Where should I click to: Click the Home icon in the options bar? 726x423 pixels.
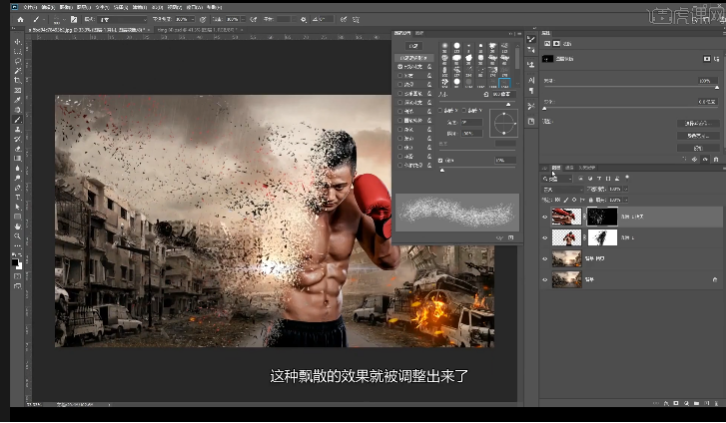coord(19,19)
